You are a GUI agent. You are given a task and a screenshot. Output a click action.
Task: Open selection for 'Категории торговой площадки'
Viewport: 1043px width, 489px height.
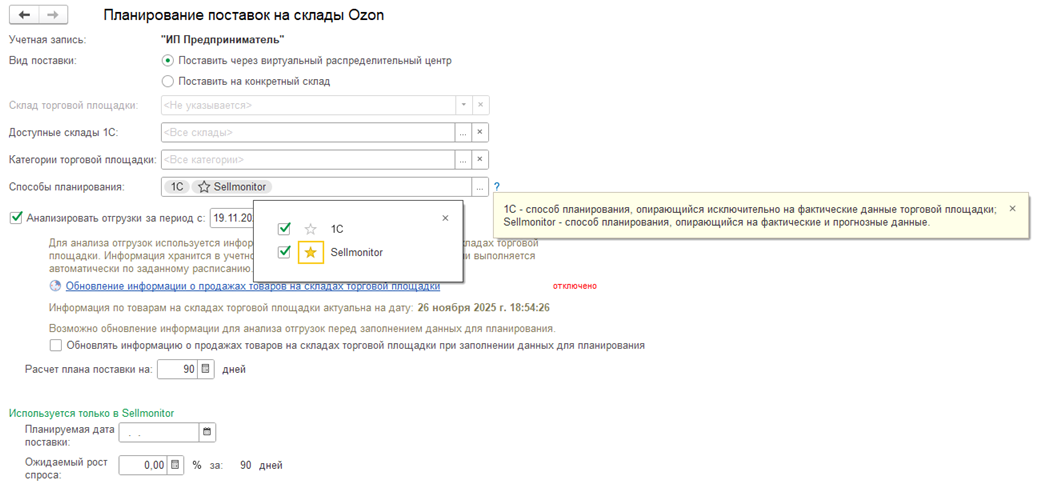pyautogui.click(x=464, y=160)
